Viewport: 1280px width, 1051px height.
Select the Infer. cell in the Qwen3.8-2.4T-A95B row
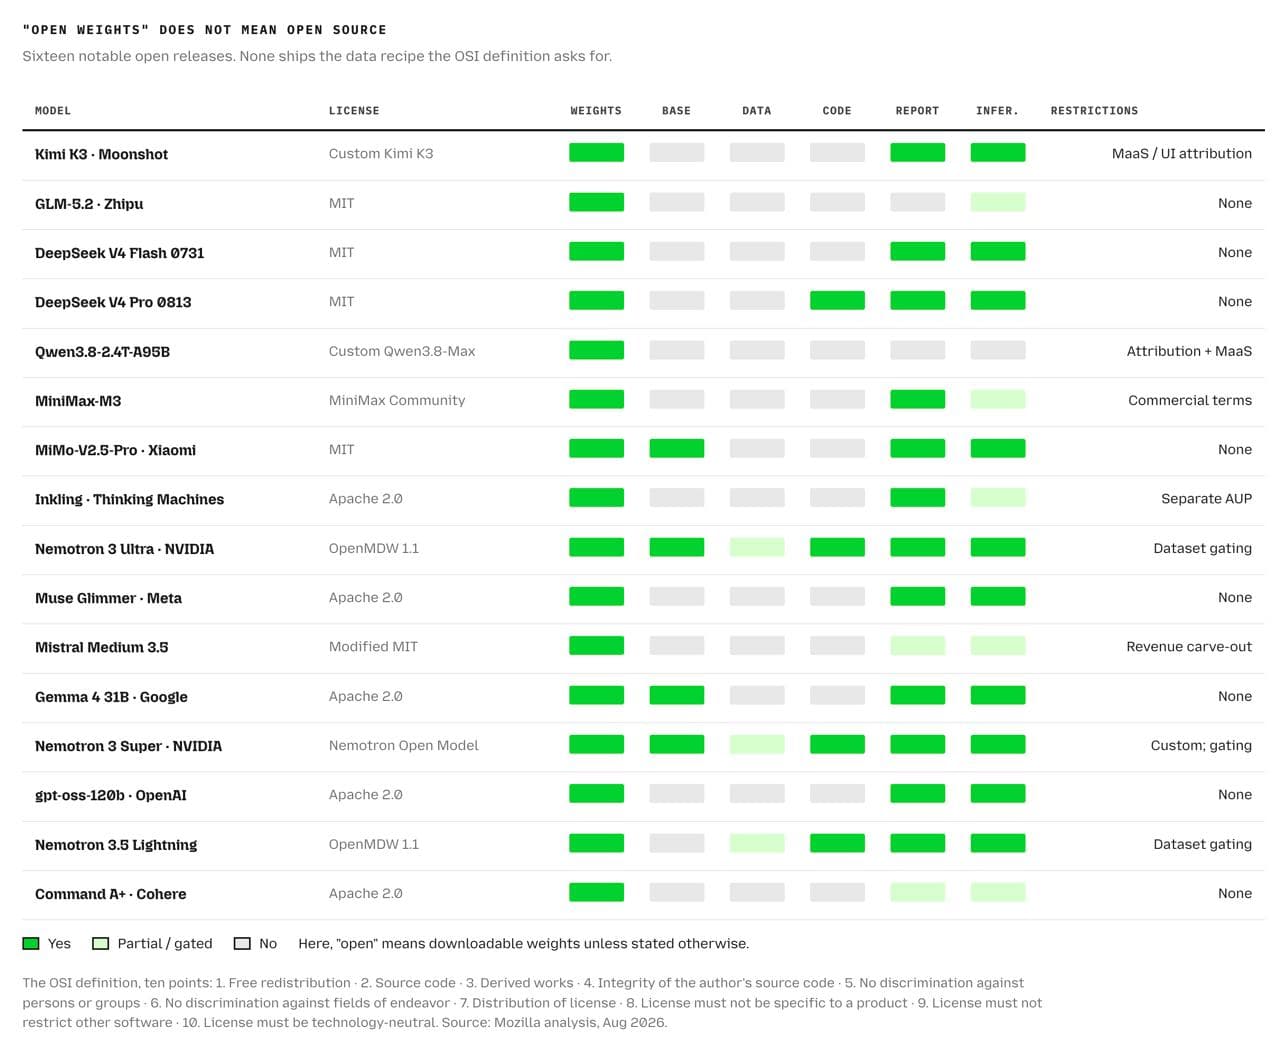(x=997, y=351)
